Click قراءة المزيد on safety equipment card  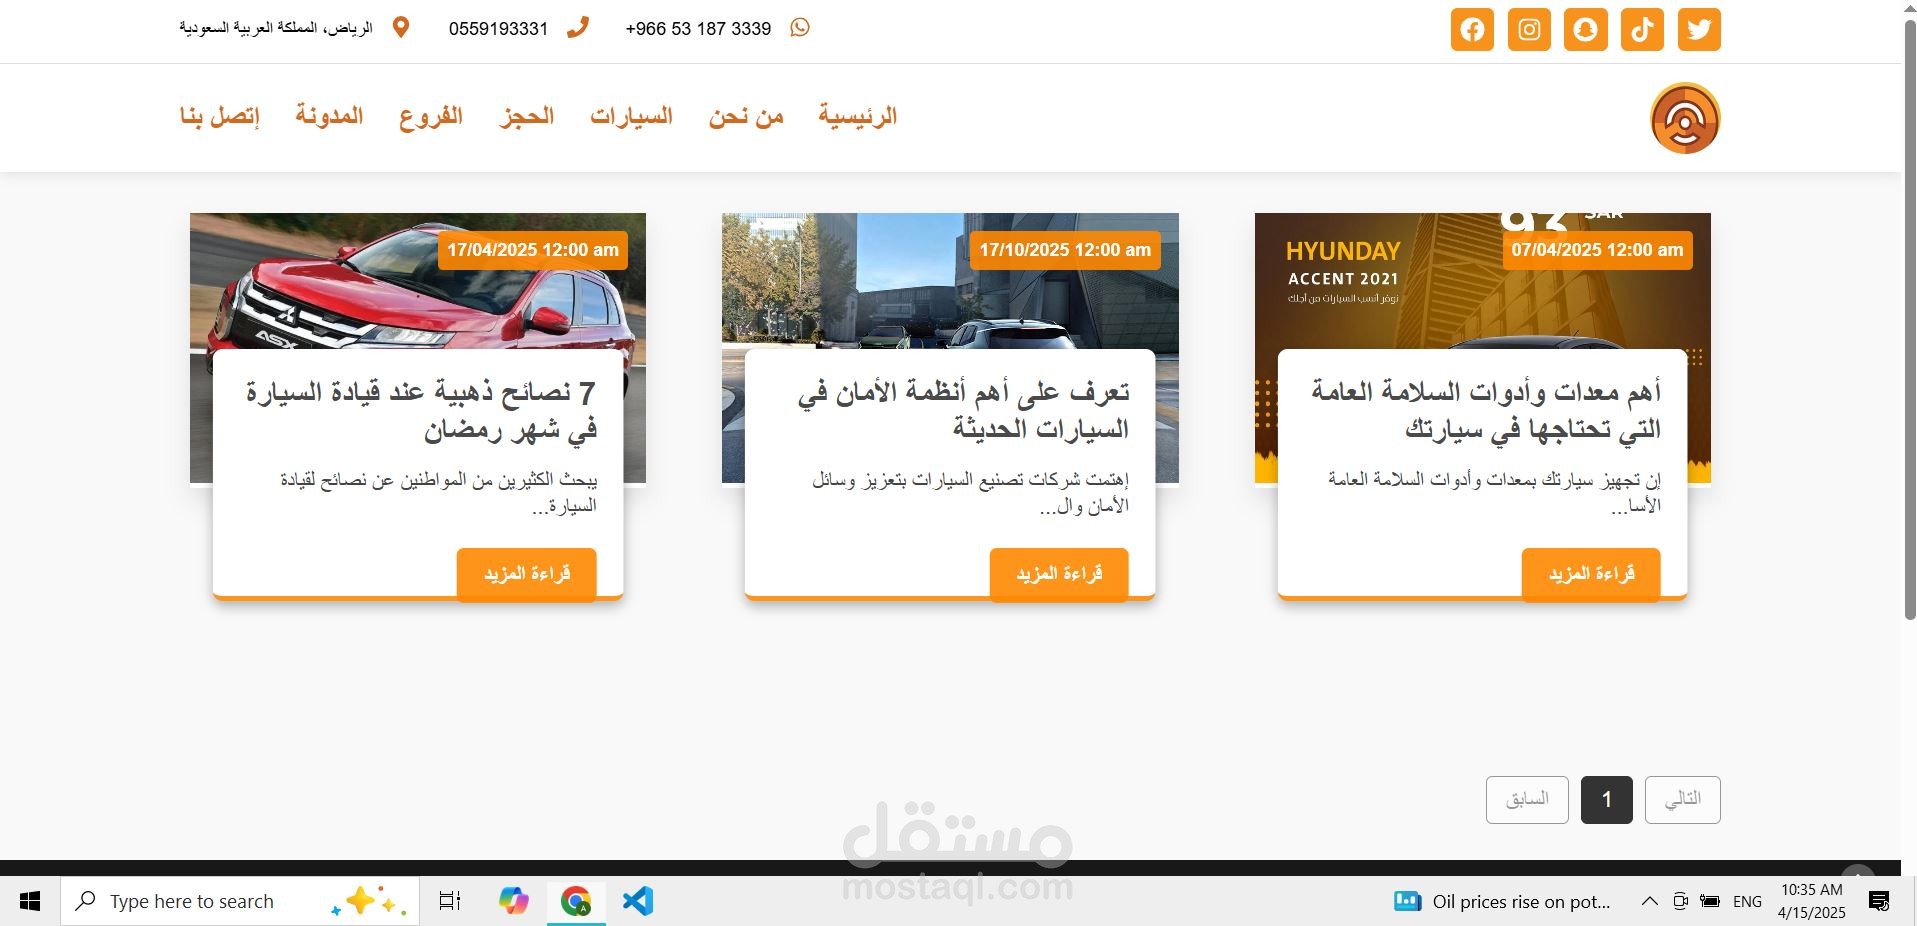[x=1591, y=574]
